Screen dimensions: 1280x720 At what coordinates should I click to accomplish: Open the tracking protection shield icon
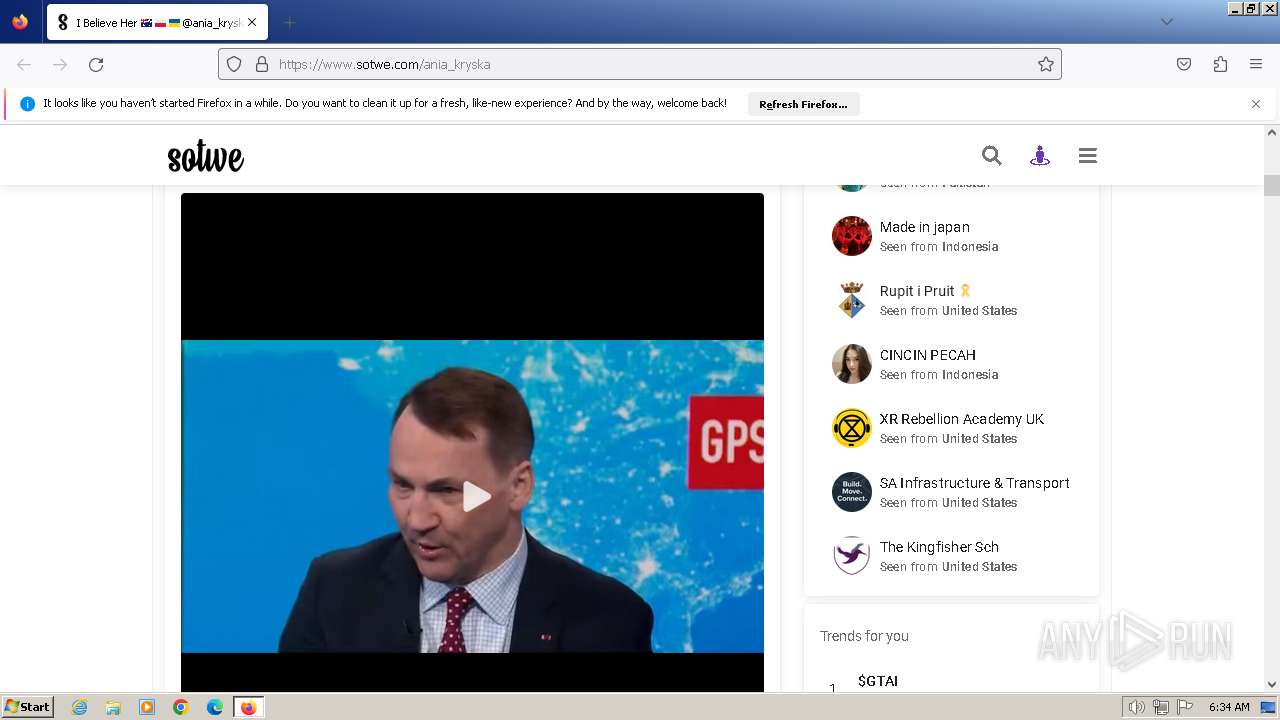click(x=234, y=64)
